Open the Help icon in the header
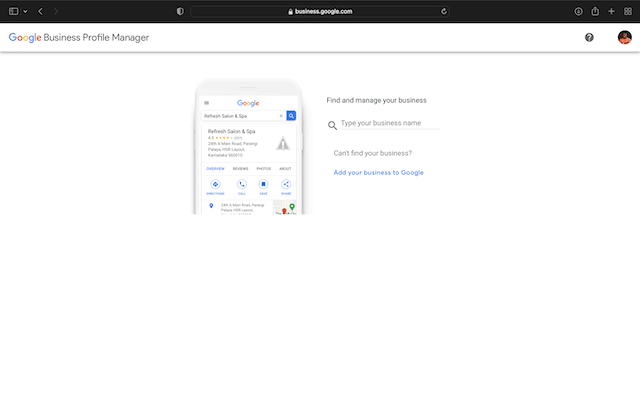The height and width of the screenshot is (400, 640). [x=589, y=37]
